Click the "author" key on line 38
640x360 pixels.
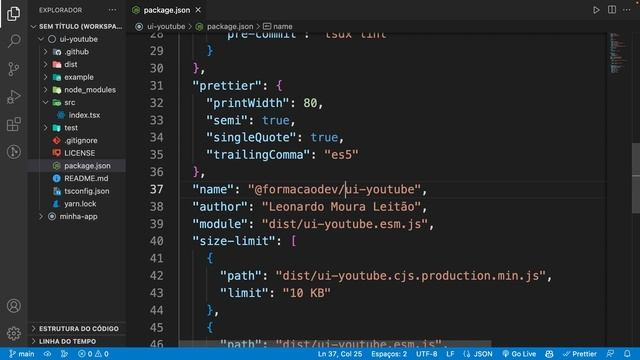(220, 207)
